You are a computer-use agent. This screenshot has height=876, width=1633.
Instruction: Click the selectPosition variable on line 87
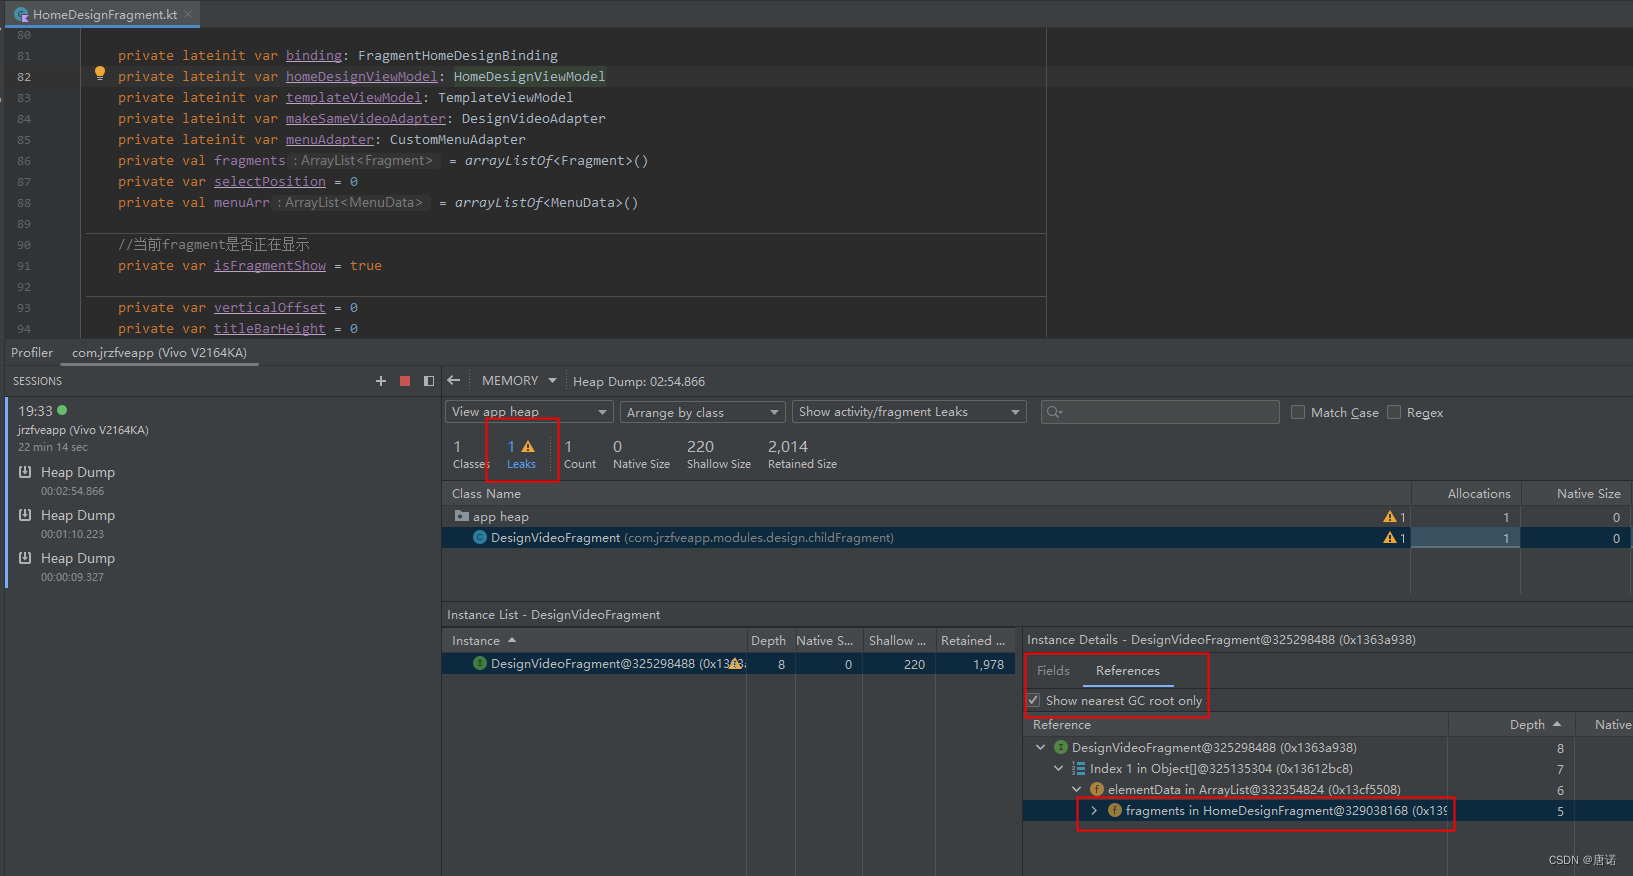point(269,181)
